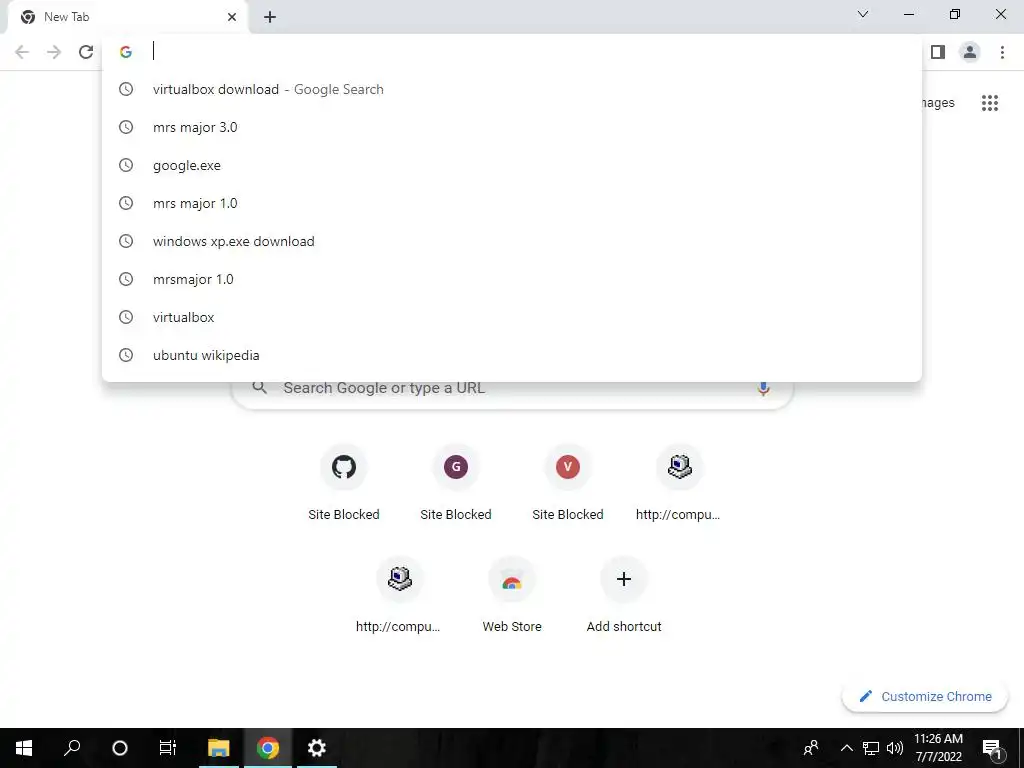Reload the page with the refresh icon
The height and width of the screenshot is (768, 1024).
86,52
